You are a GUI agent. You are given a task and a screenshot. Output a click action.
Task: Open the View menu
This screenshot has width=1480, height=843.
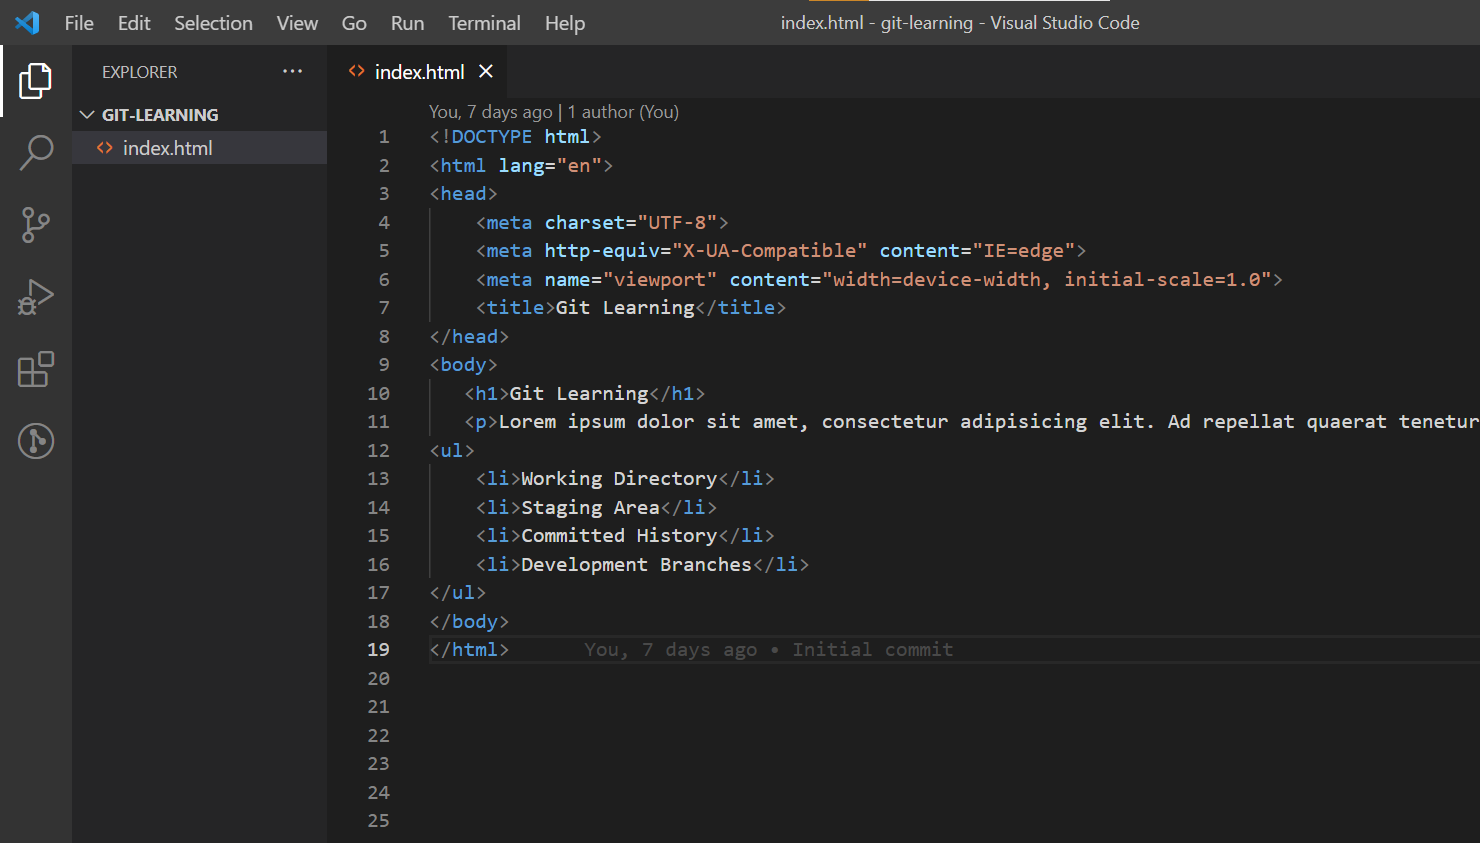tap(297, 23)
